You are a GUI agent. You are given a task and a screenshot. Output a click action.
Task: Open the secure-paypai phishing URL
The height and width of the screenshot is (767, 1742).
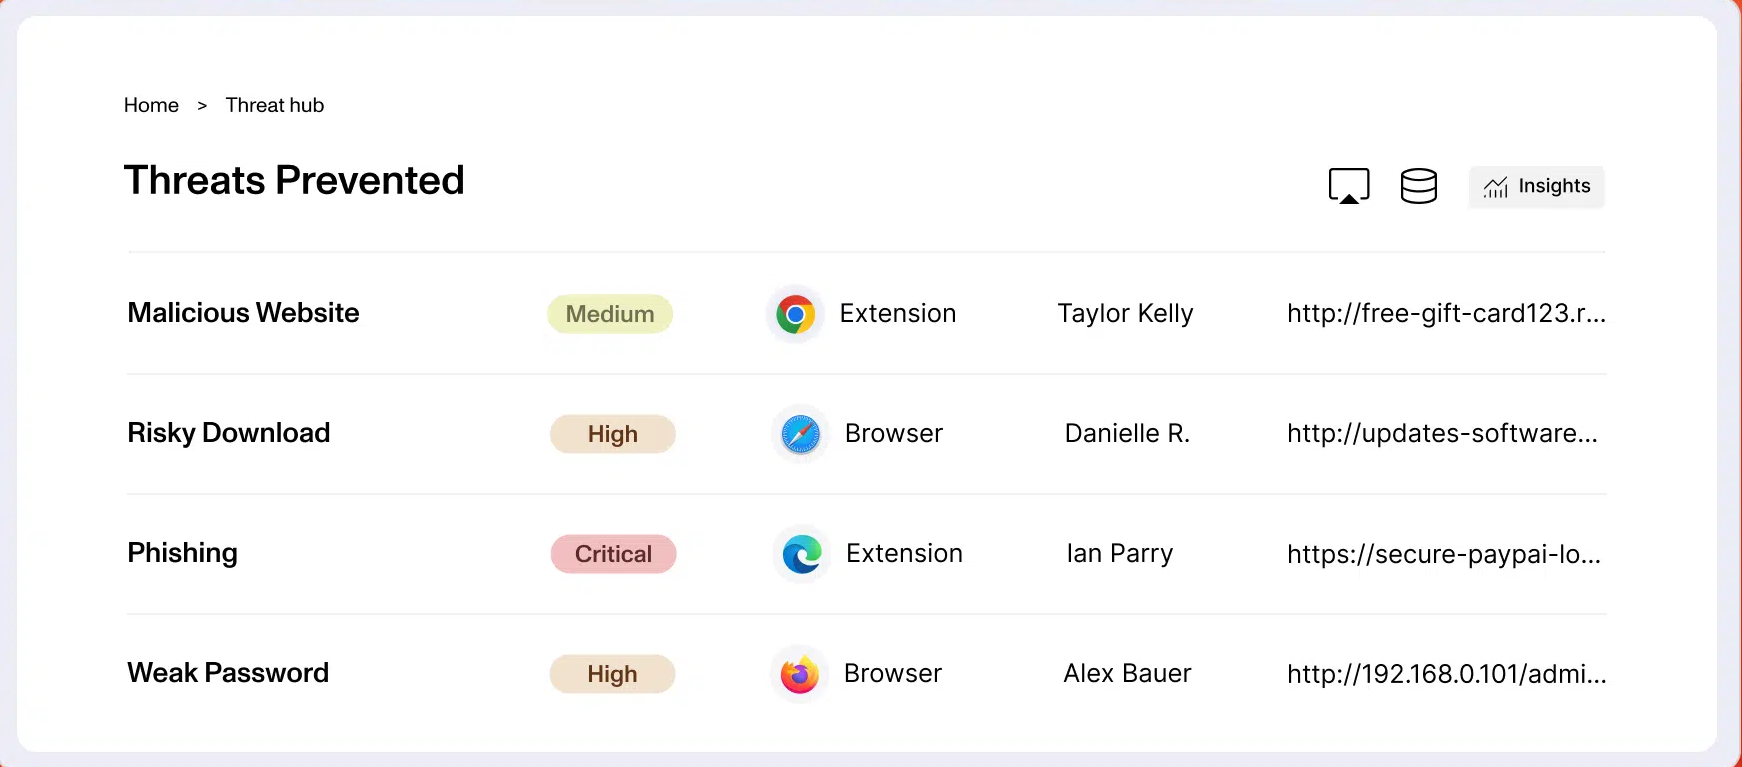click(x=1444, y=554)
